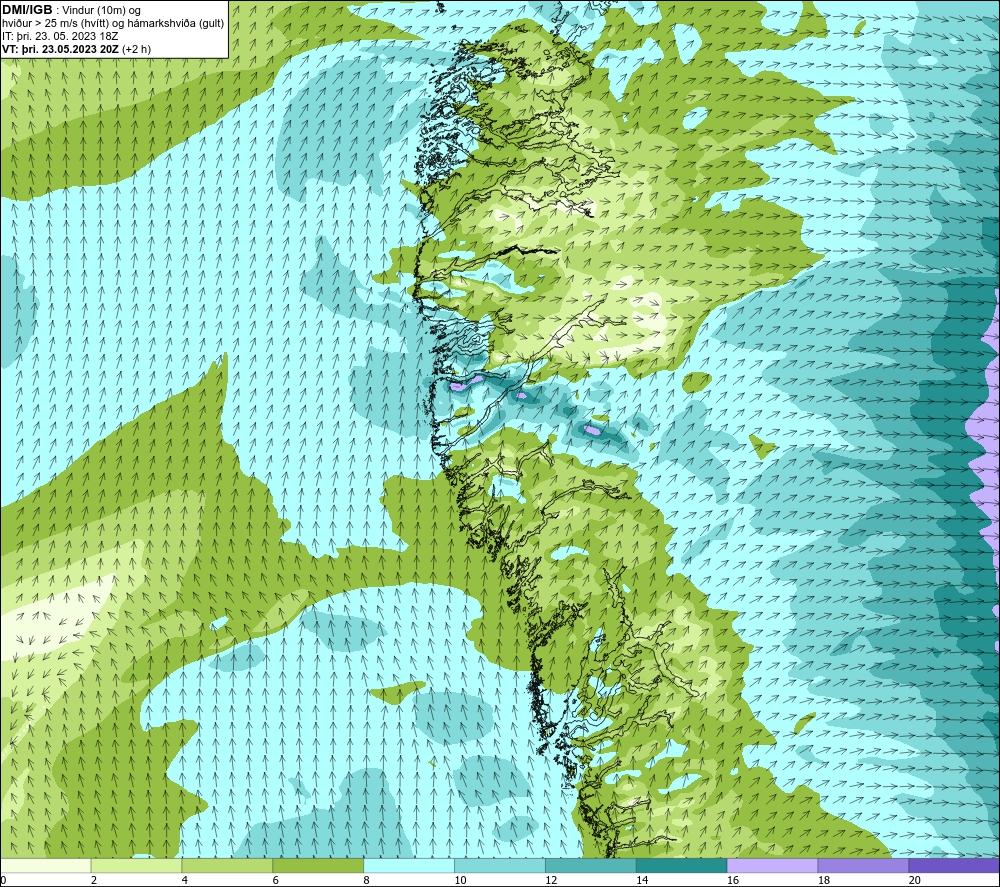The width and height of the screenshot is (1000, 887).
Task: Select the 18–20 m/s purple legend swatch
Action: point(864,865)
